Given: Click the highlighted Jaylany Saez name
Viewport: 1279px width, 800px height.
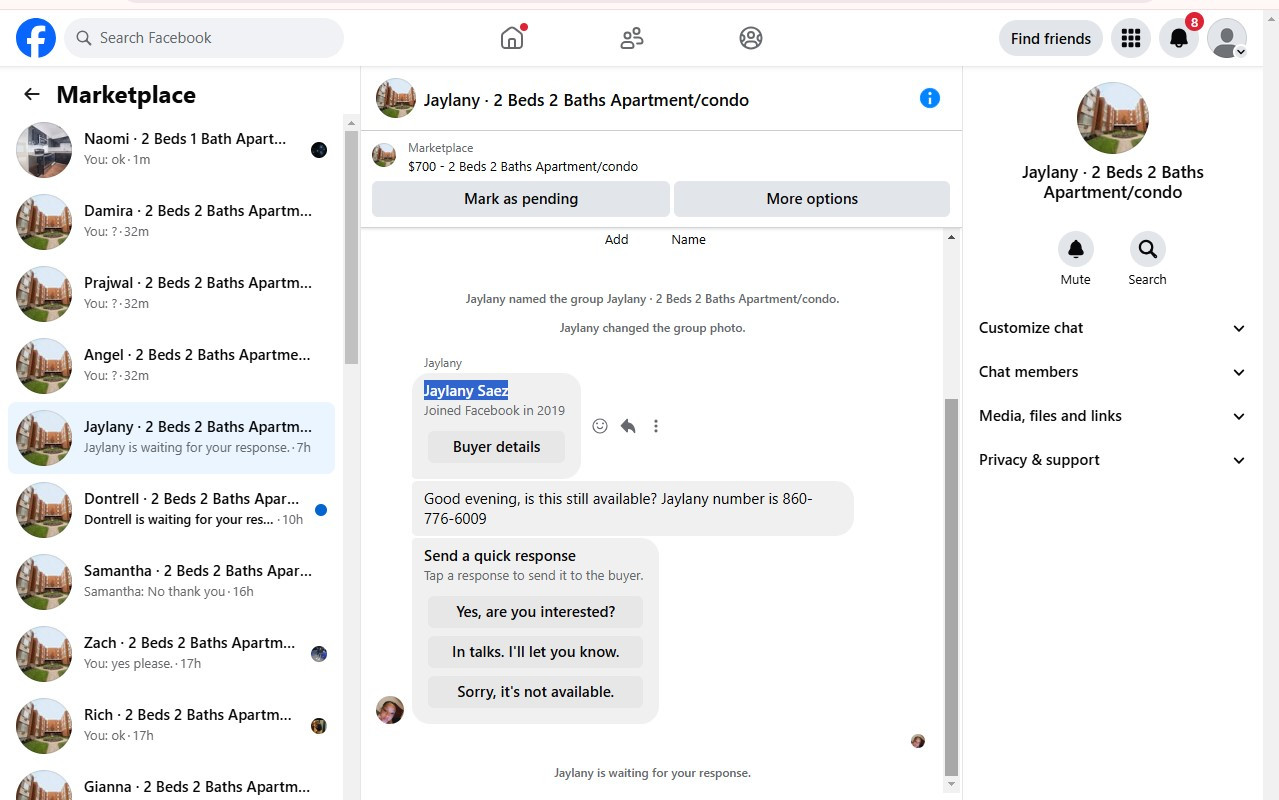Looking at the screenshot, I should coord(466,390).
